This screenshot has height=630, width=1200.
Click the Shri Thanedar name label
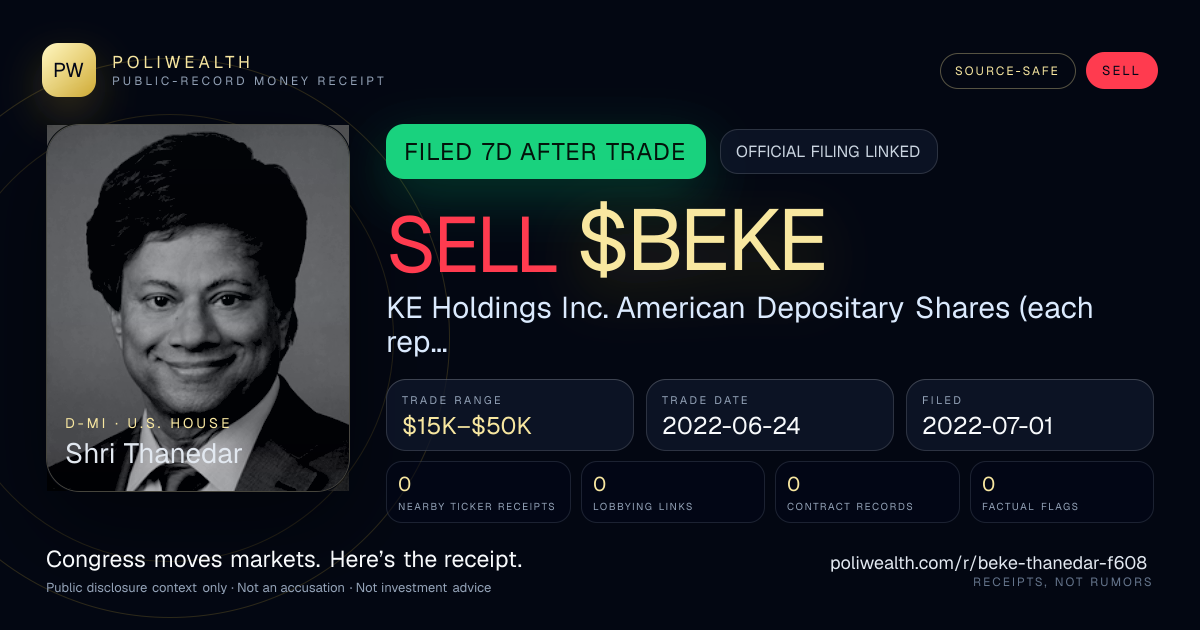tap(154, 453)
